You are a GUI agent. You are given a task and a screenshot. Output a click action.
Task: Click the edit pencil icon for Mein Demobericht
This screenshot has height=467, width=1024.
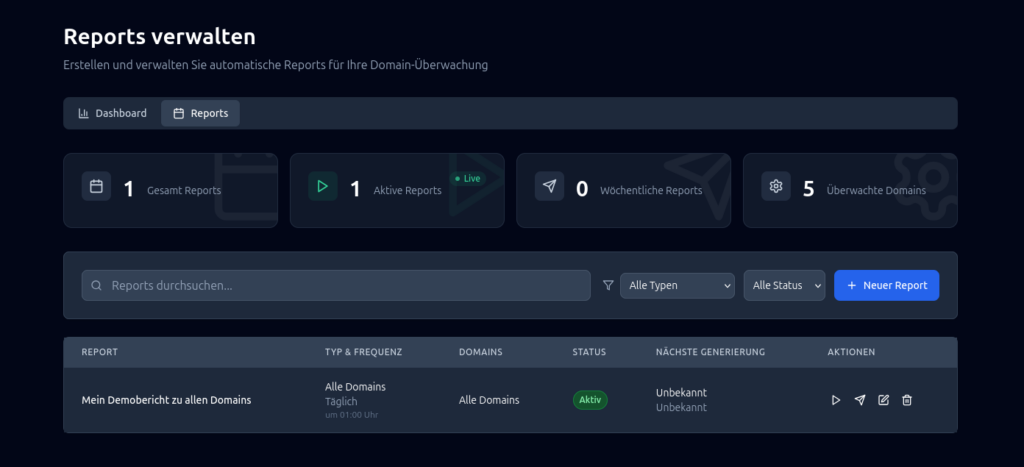[883, 400]
